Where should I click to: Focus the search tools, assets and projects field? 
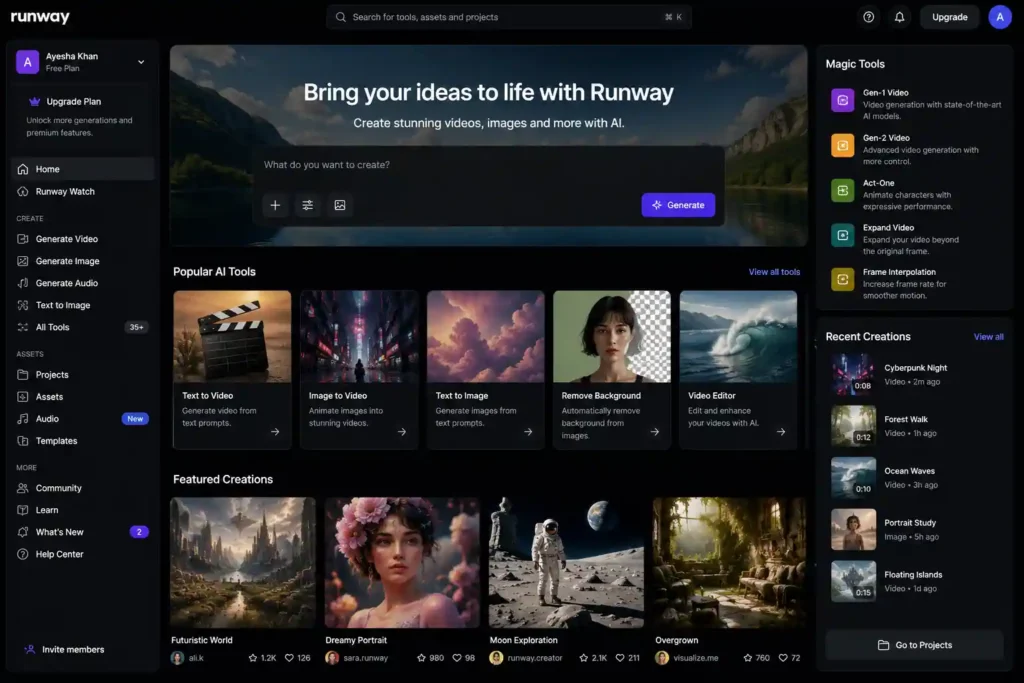point(509,17)
